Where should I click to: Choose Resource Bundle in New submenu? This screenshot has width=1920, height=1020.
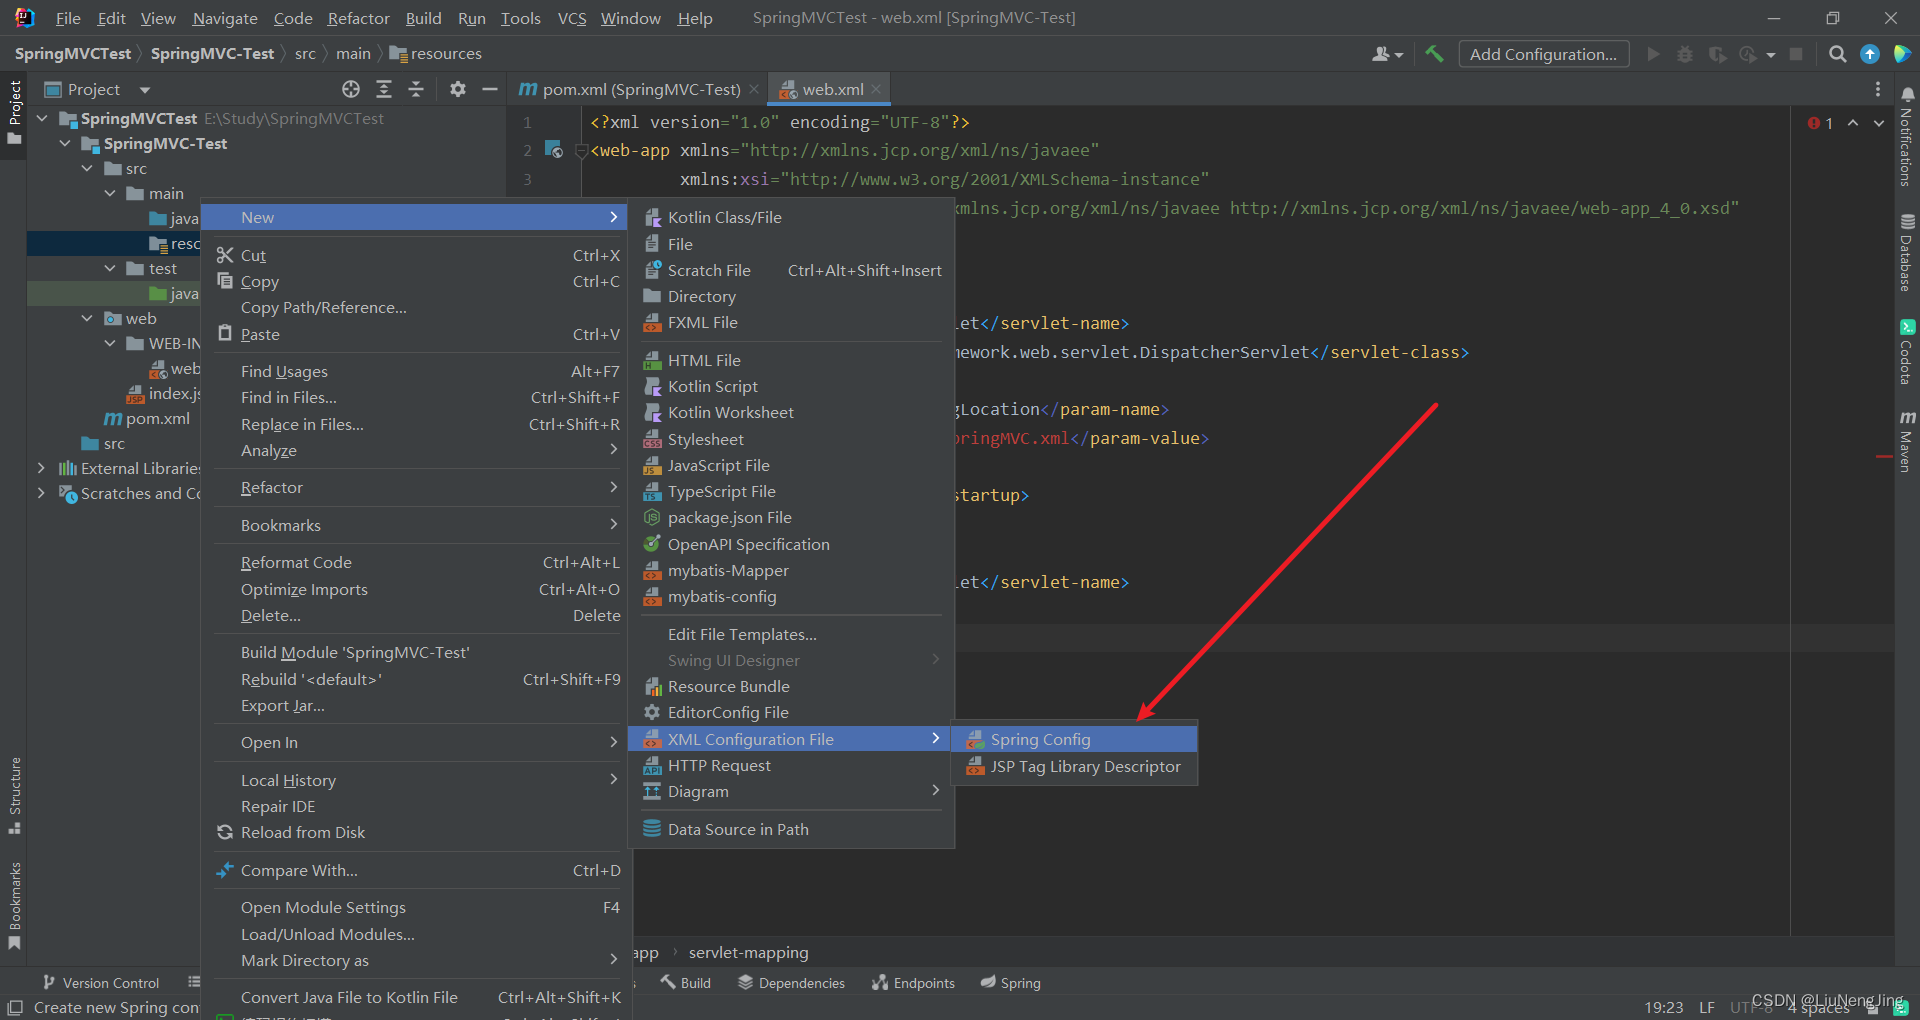point(791,687)
